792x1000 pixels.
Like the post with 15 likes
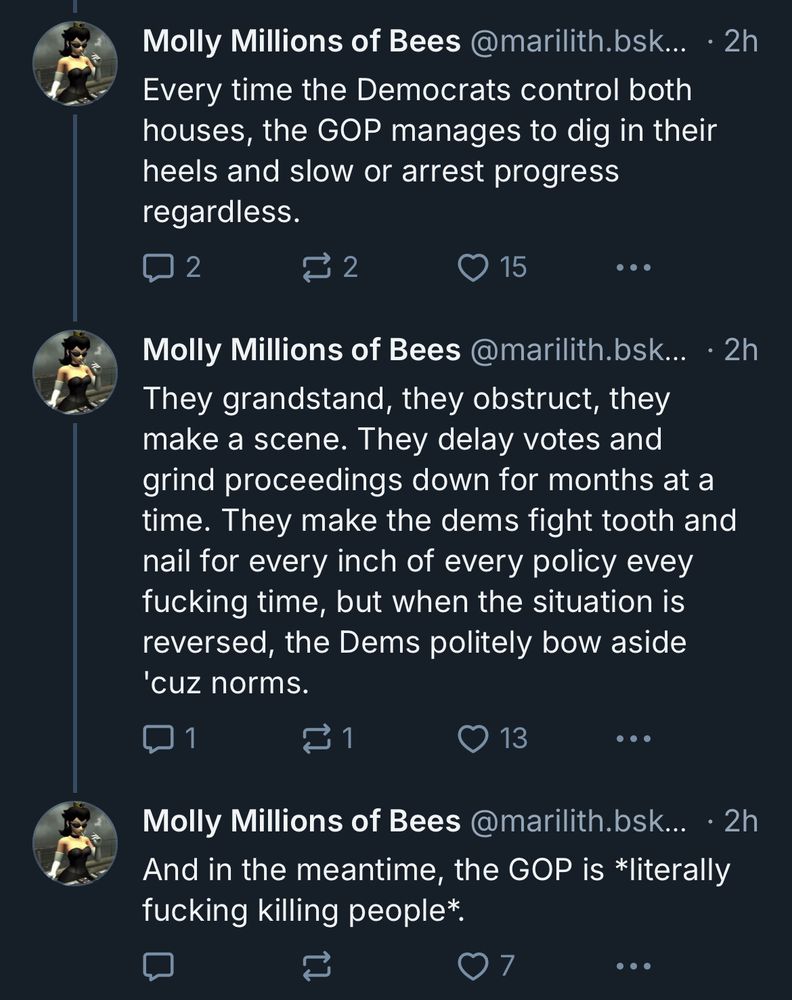(472, 267)
